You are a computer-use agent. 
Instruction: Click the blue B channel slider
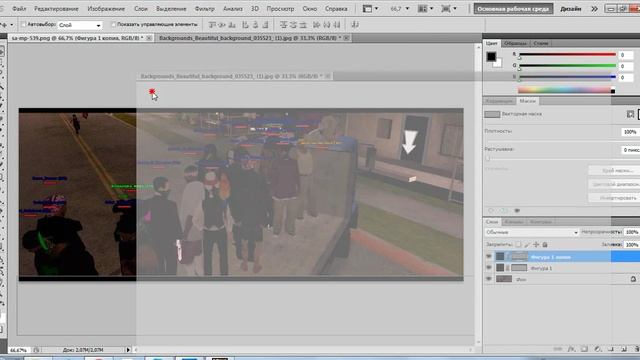(x=567, y=77)
